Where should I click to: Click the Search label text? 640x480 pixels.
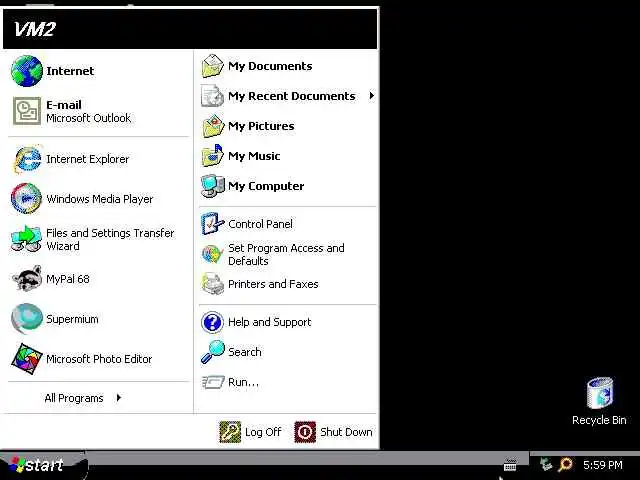tap(244, 352)
